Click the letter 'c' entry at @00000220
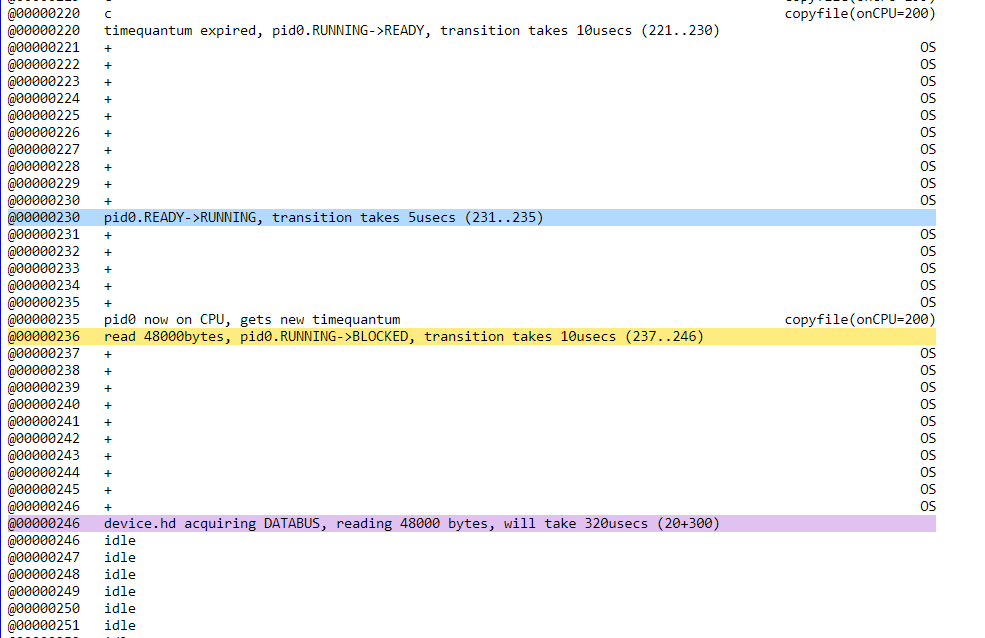985x638 pixels. coord(108,13)
